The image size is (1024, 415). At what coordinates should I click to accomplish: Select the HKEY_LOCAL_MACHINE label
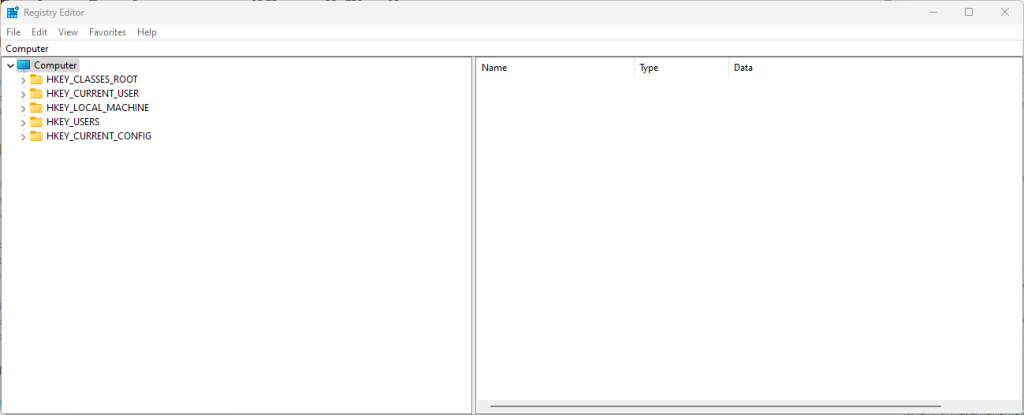click(98, 108)
